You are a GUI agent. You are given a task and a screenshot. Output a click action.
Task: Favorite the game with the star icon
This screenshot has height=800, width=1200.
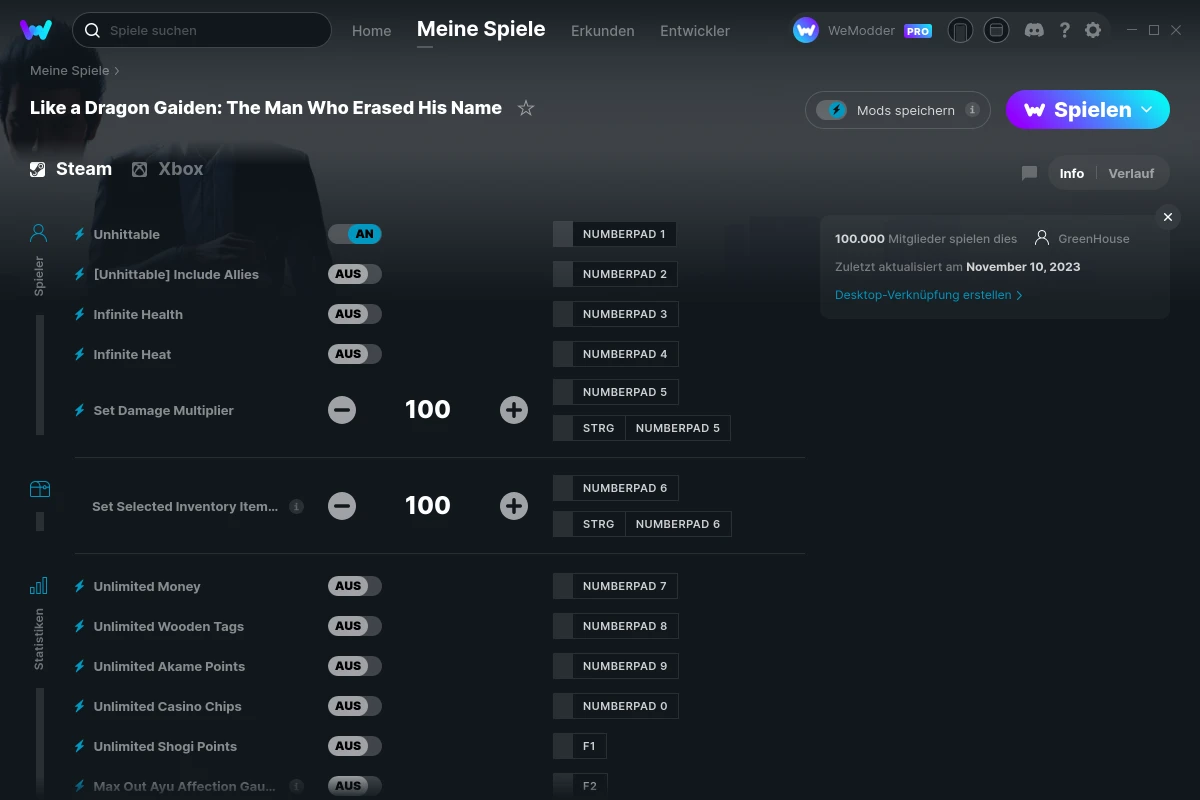(x=526, y=108)
